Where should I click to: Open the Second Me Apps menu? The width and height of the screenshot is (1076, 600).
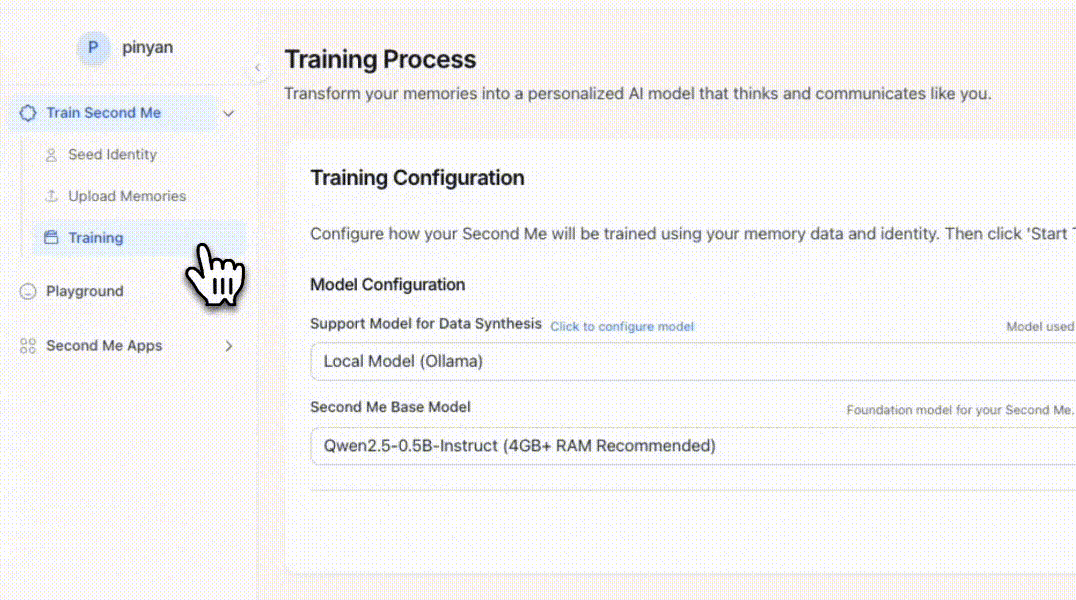pos(103,346)
